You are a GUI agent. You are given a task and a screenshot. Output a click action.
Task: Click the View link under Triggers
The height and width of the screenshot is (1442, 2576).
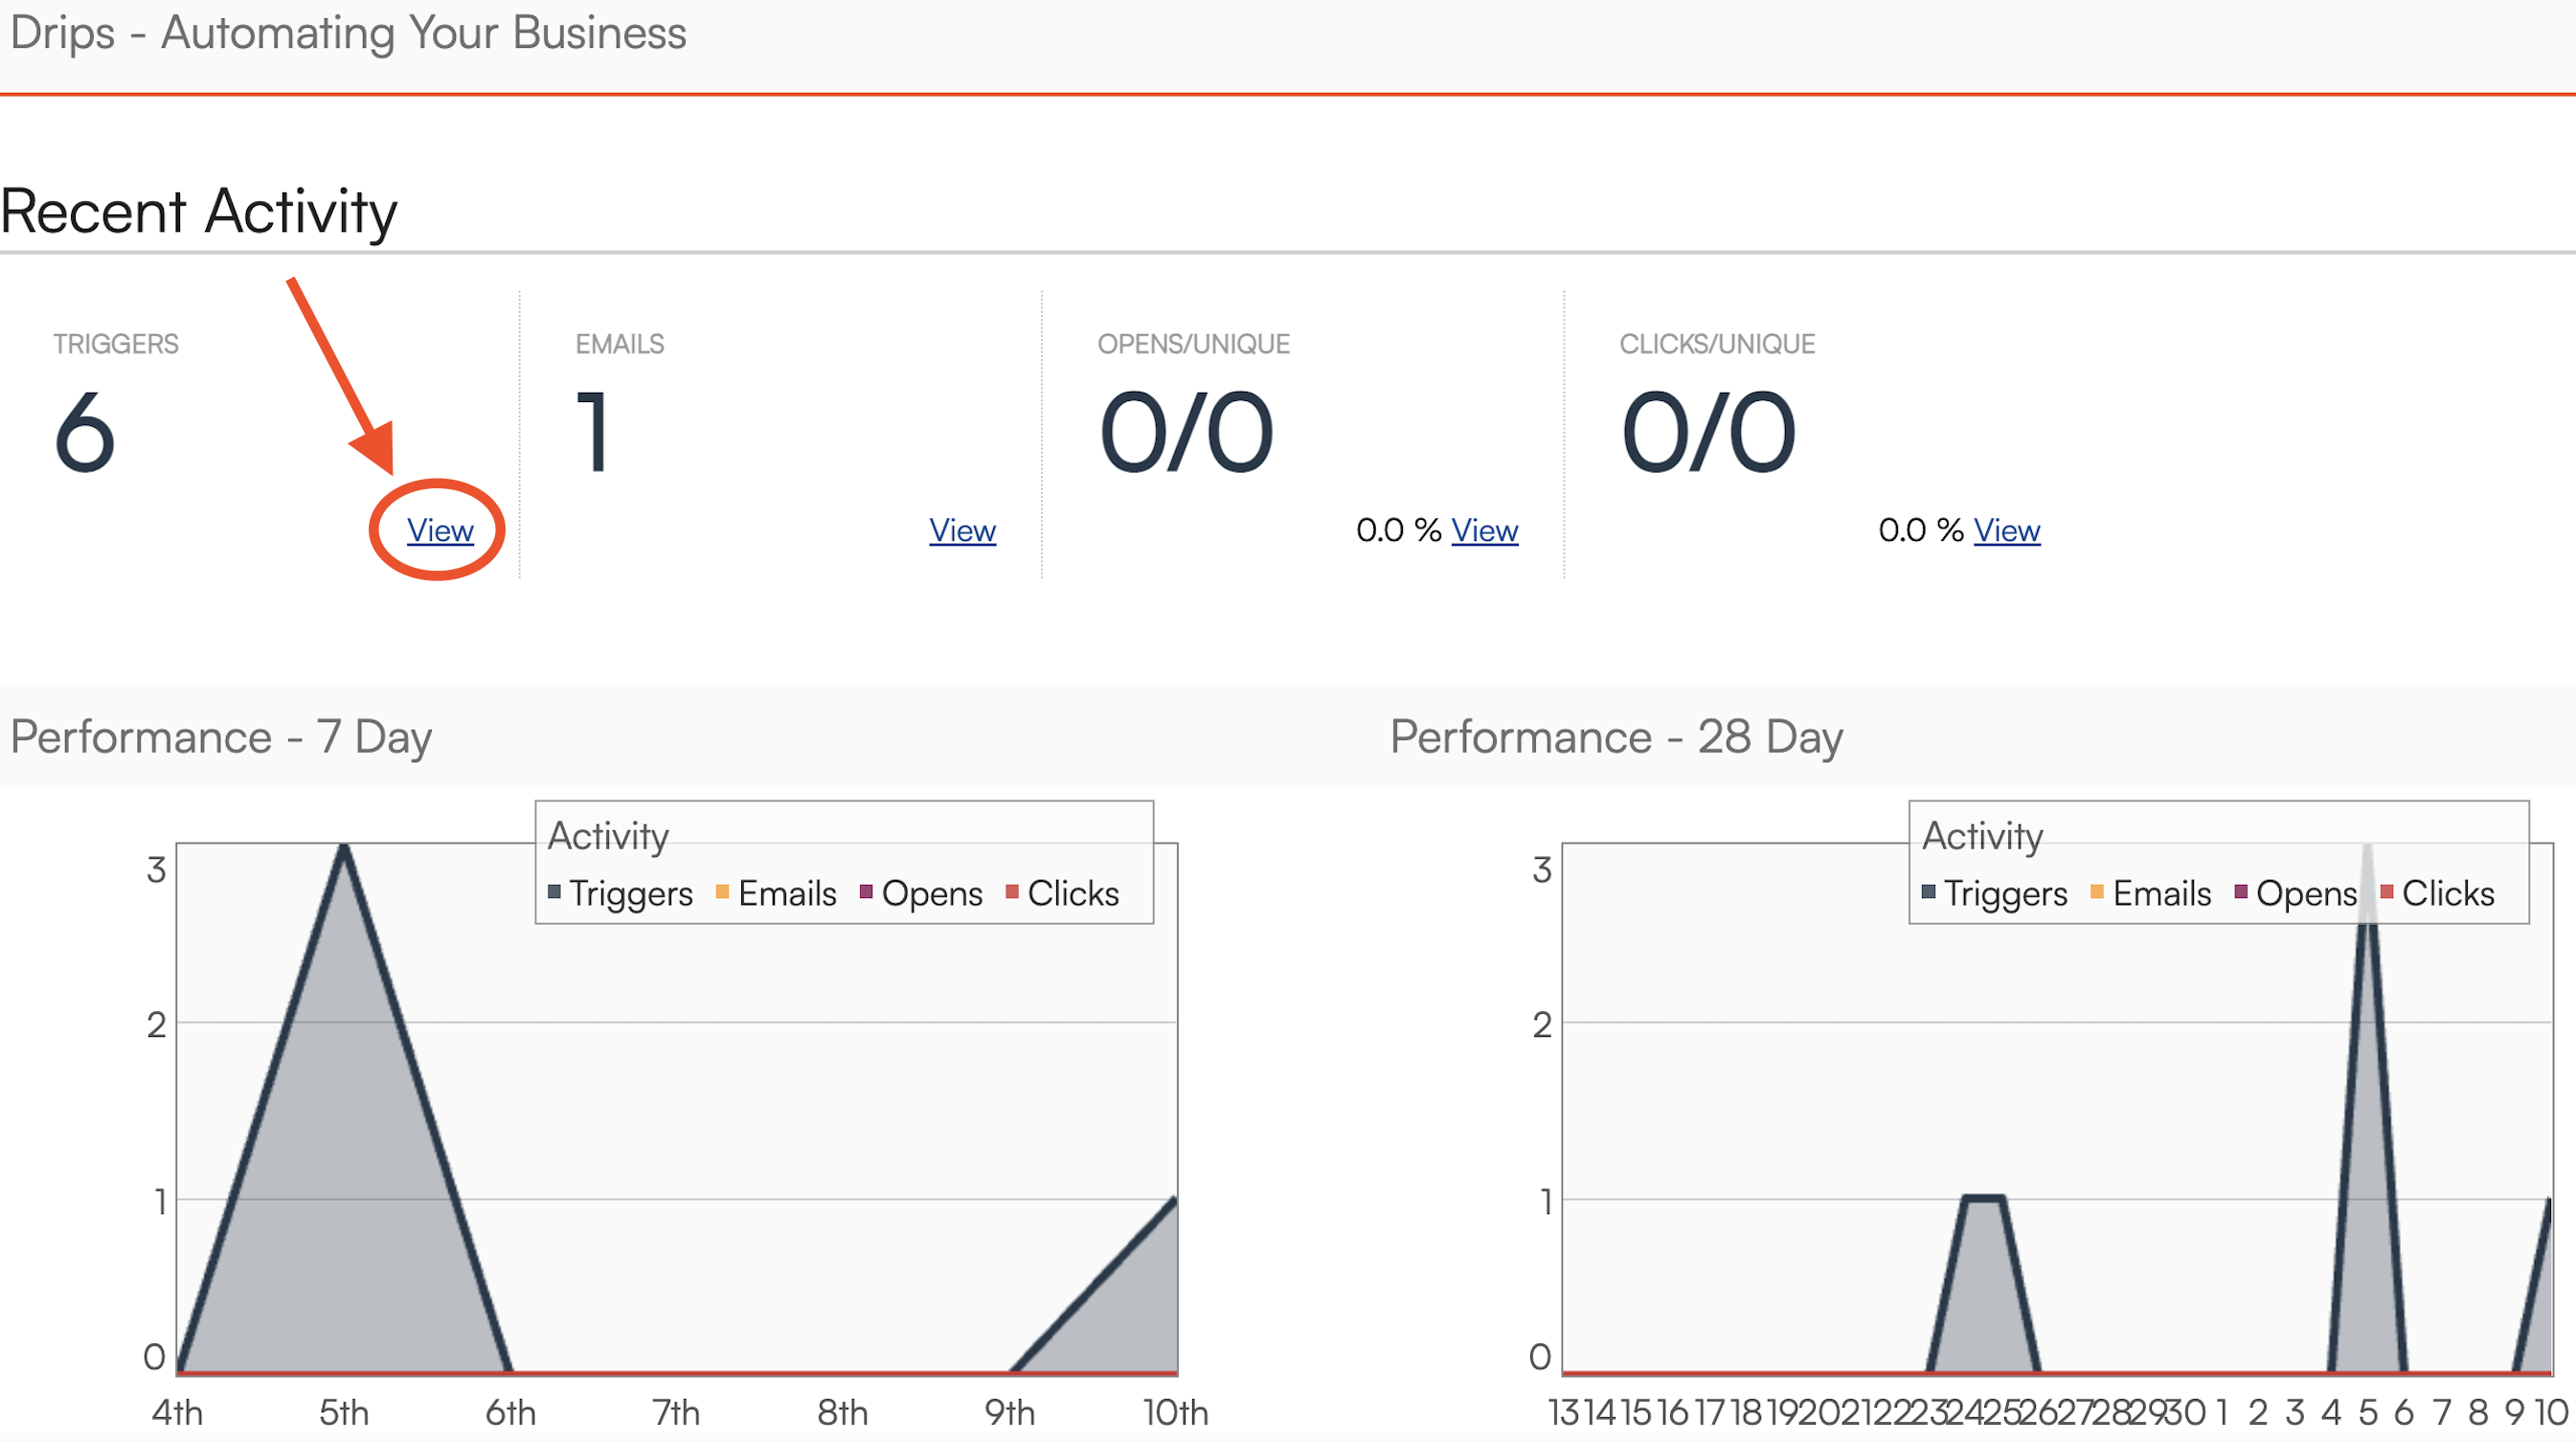(440, 530)
